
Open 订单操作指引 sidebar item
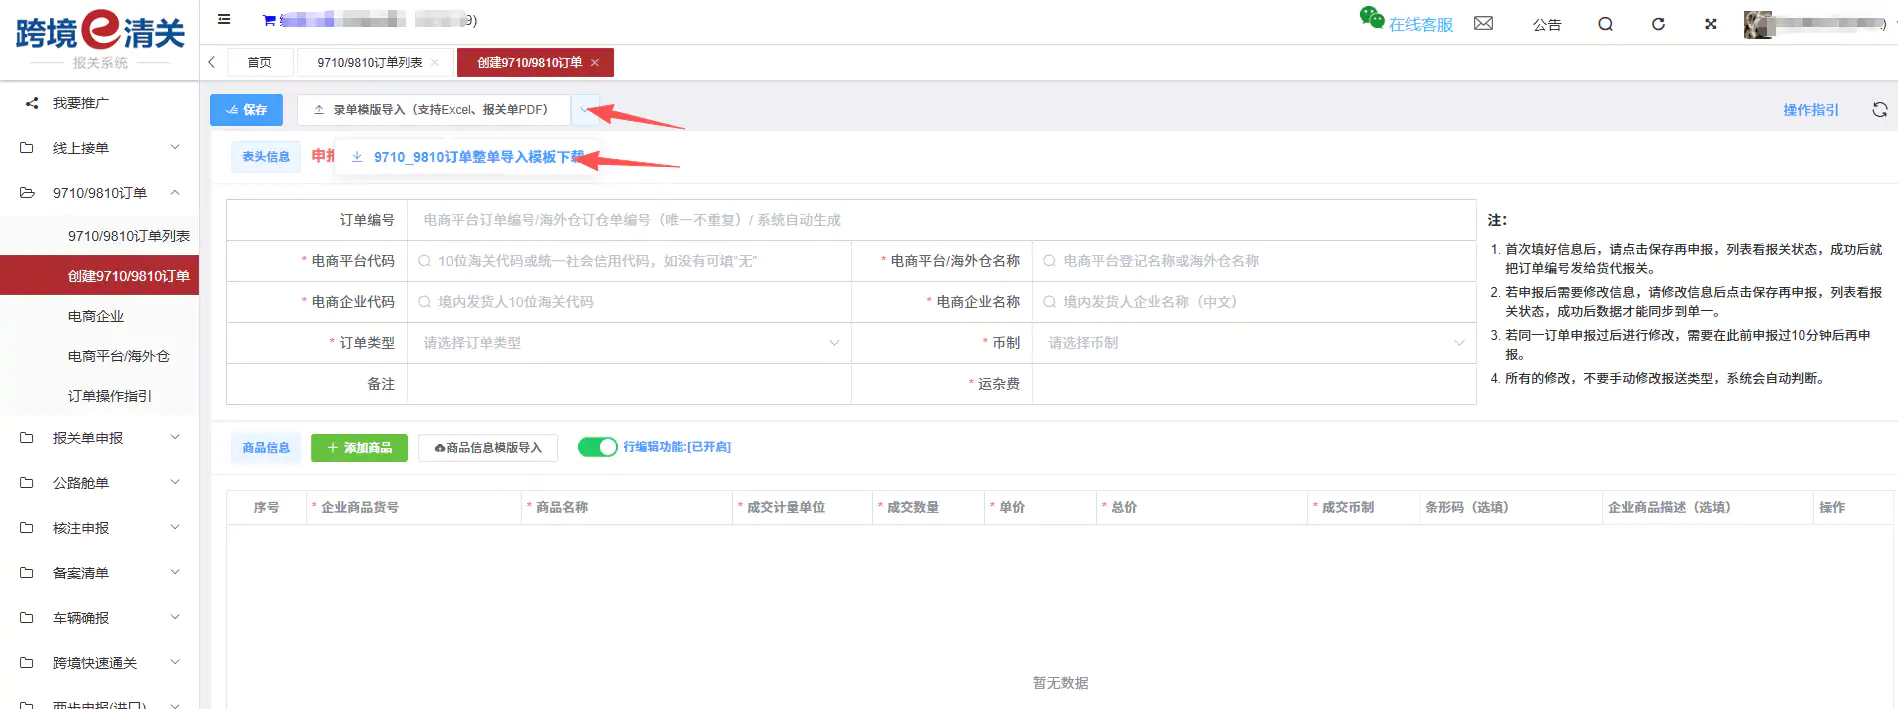tap(100, 396)
